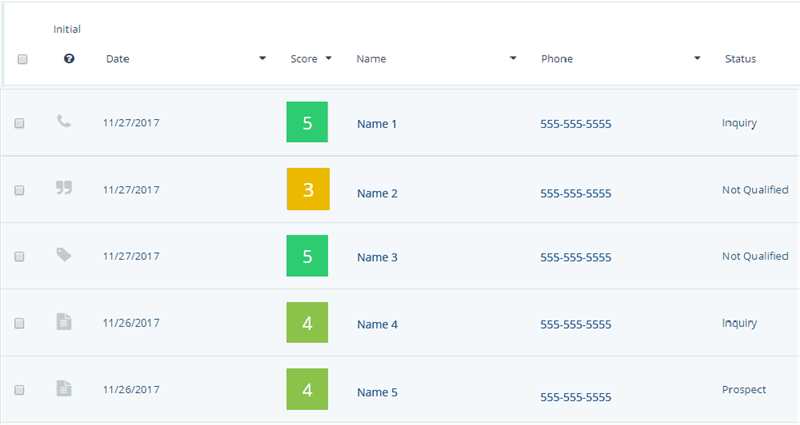
Task: Click the quote icon in the Name 2 row
Action: click(64, 187)
